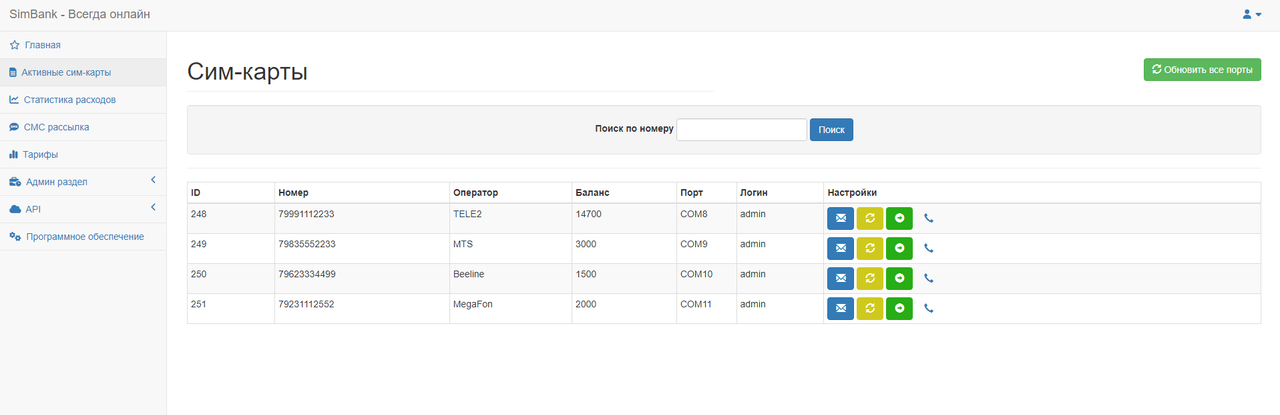Click the envelope icon in COM10 row
Viewport: 1280px width, 415px height.
(840, 278)
